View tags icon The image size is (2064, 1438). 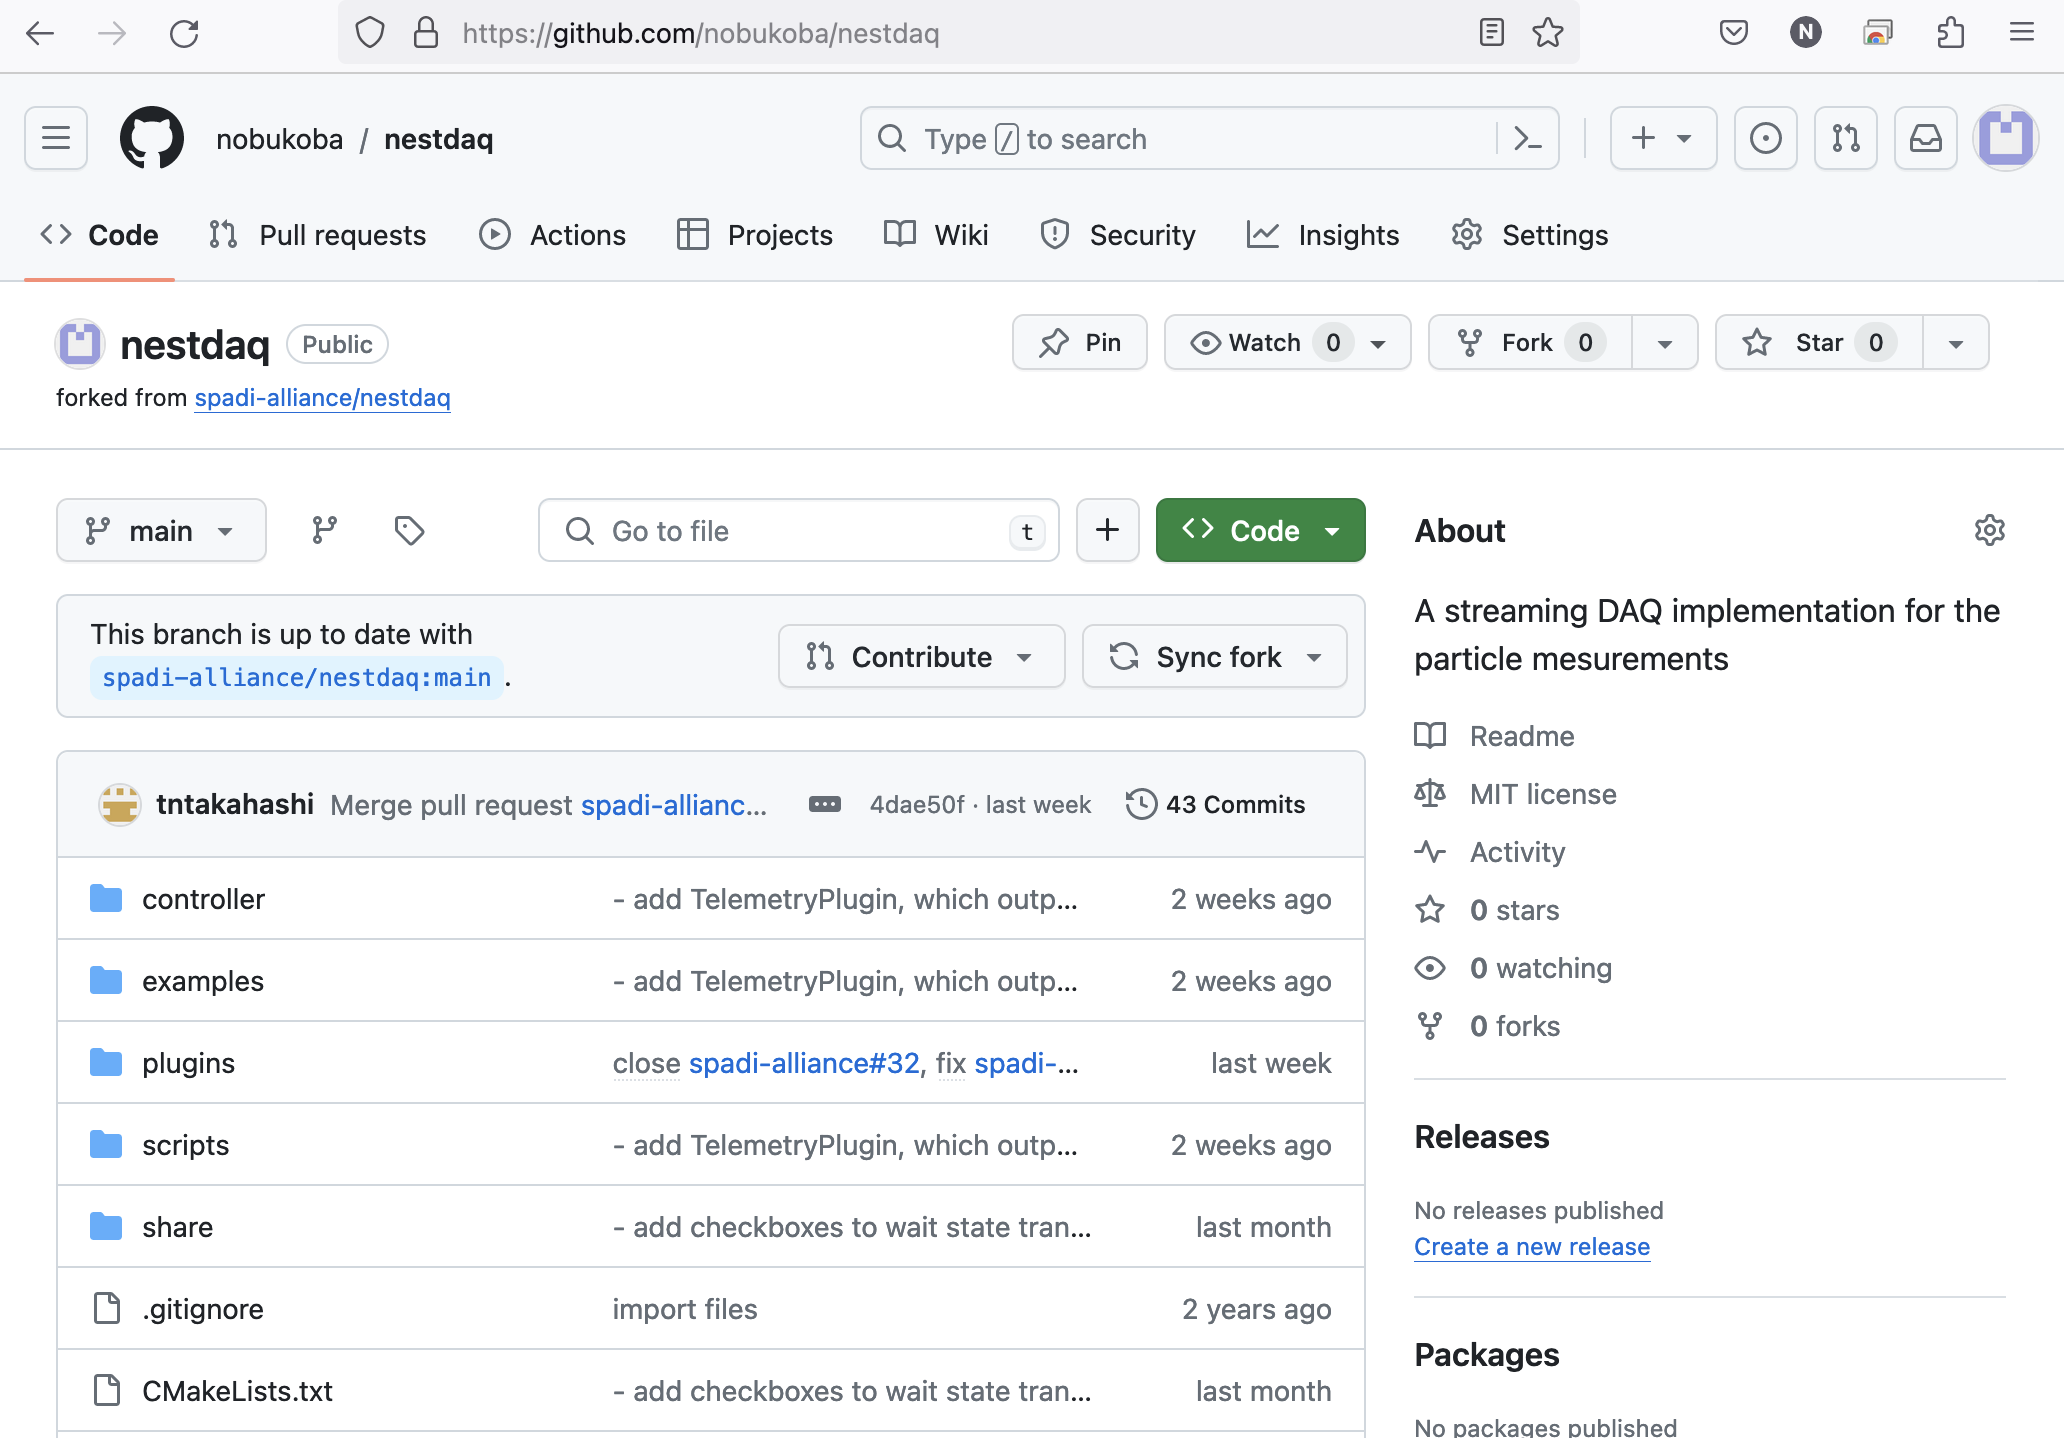[409, 530]
